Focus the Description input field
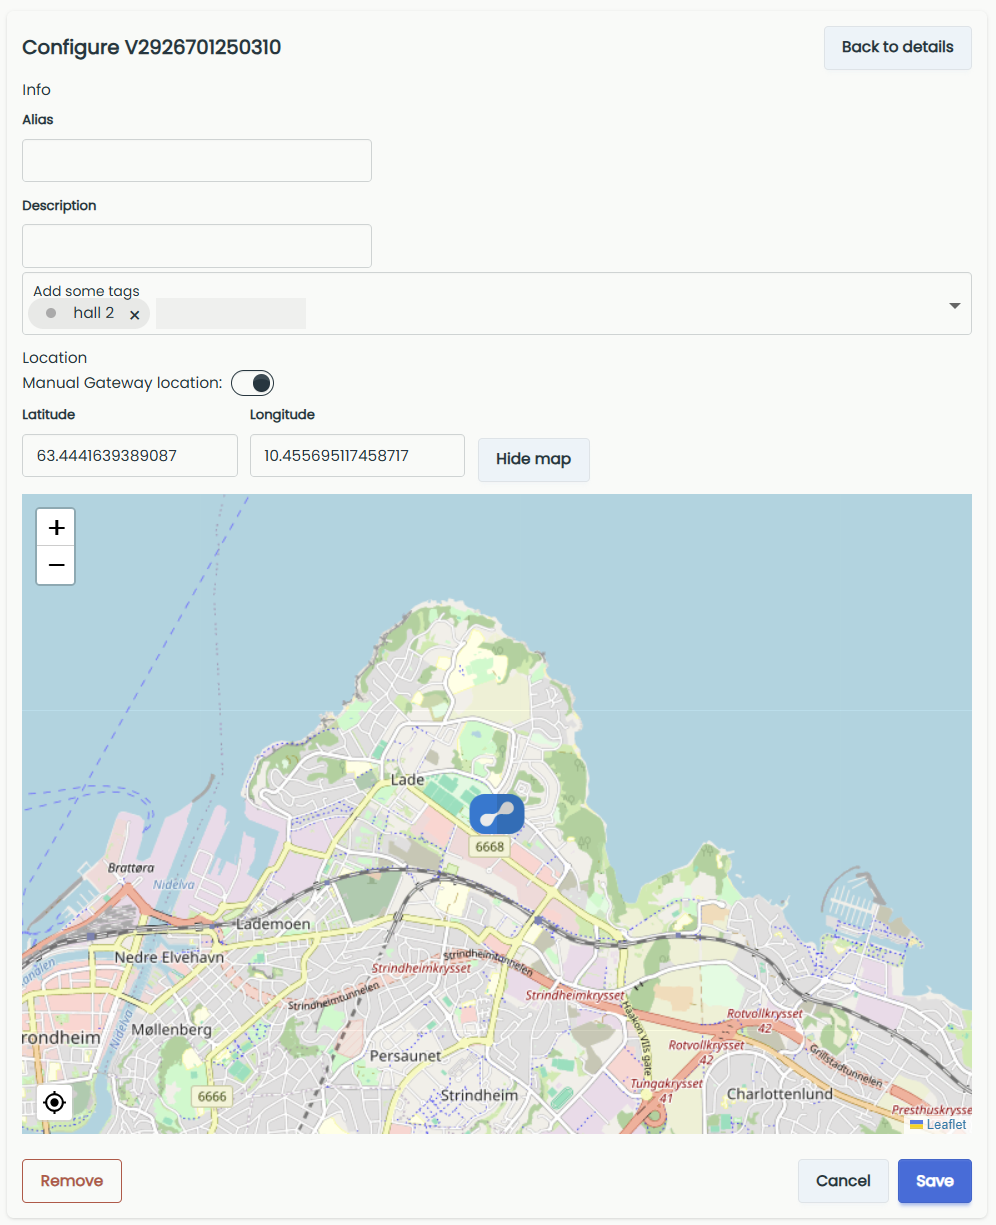Screen dimensions: 996x1225 tap(197, 246)
